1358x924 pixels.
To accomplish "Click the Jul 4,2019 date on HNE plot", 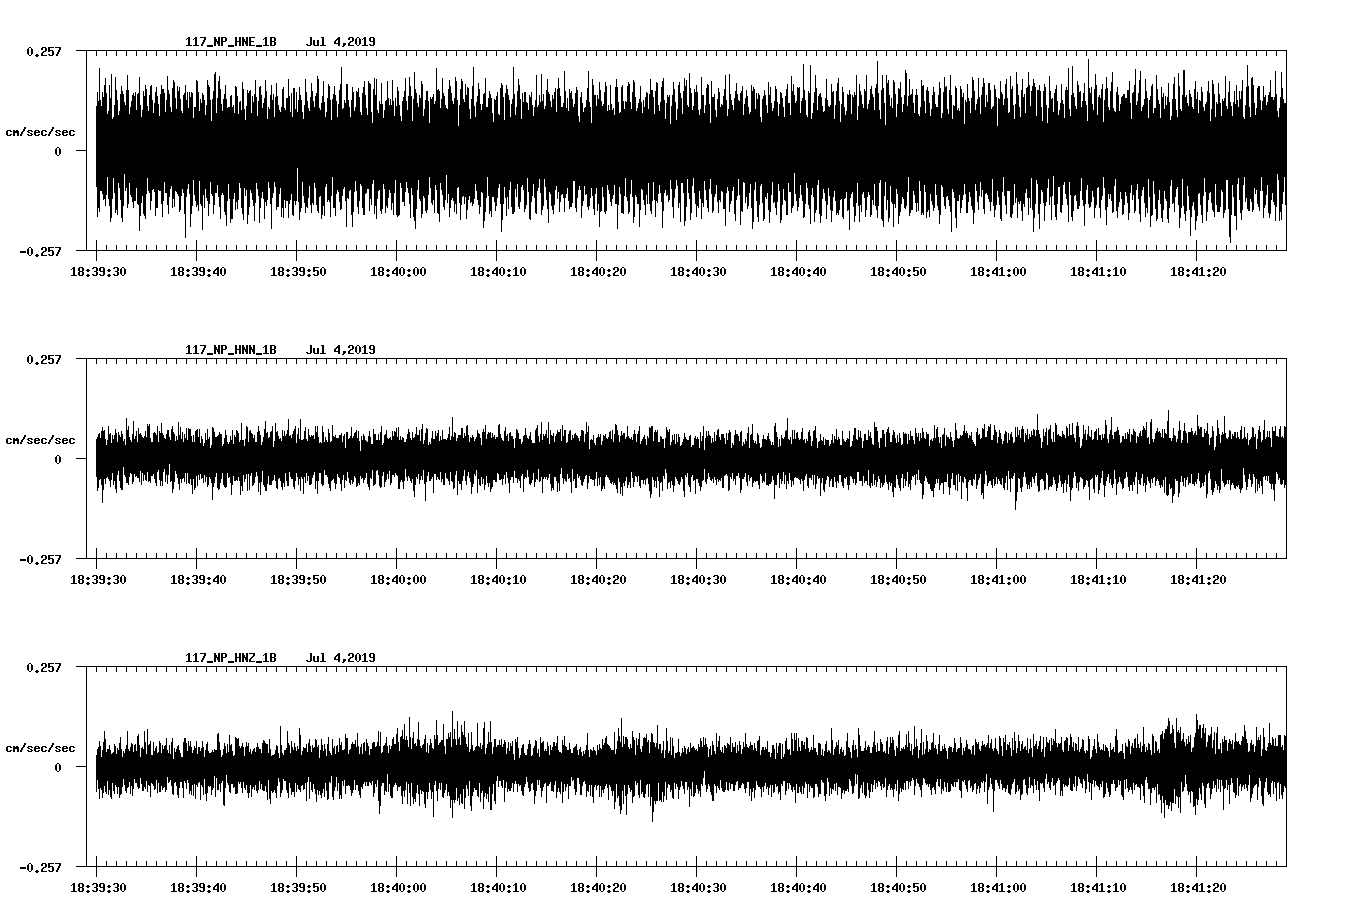I will [341, 42].
